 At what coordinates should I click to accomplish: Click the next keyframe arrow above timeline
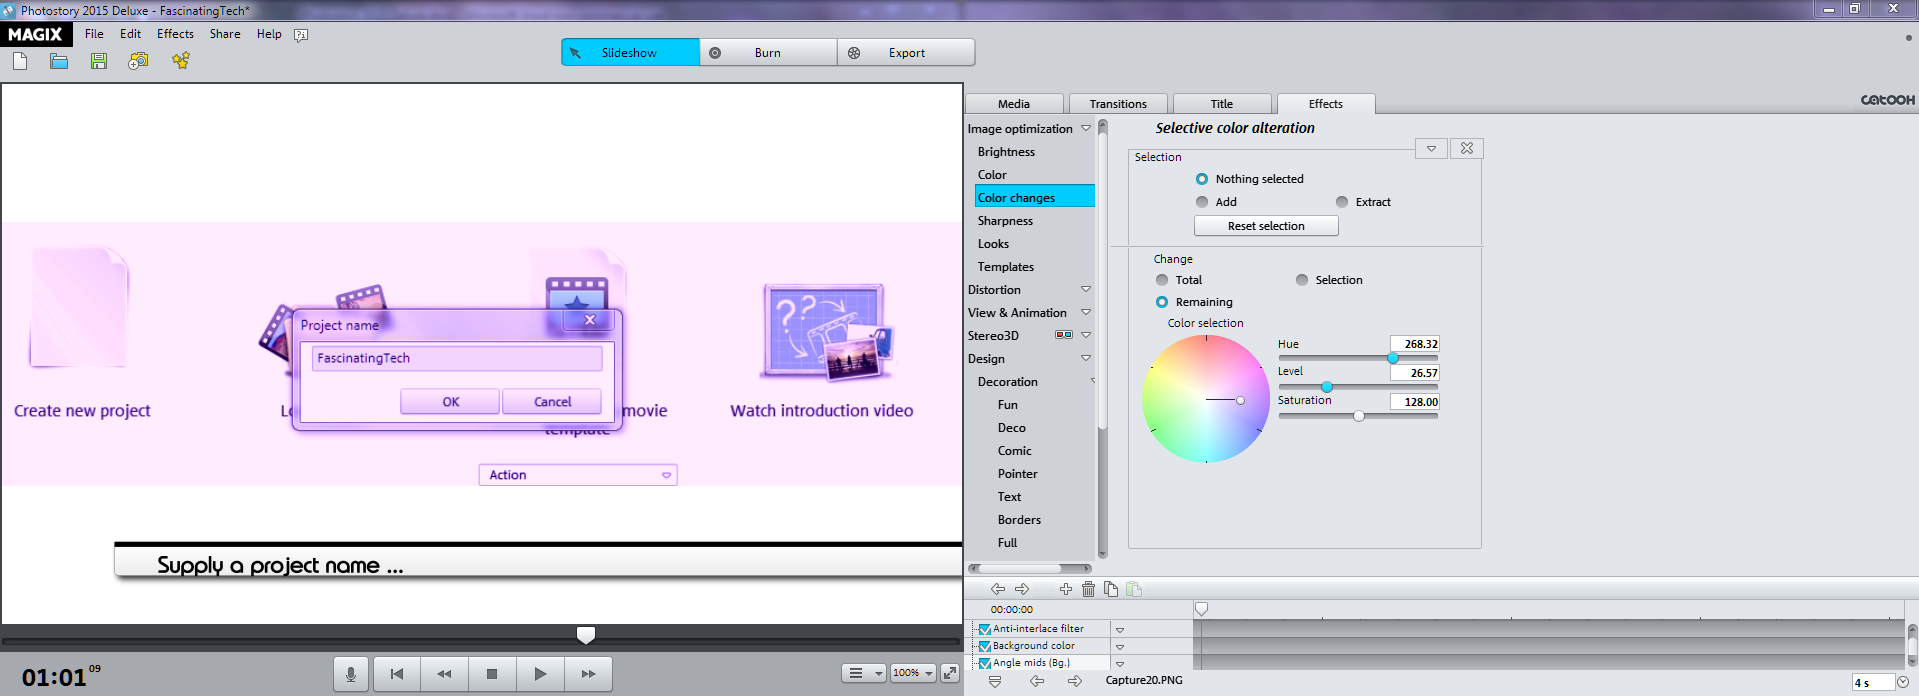tap(1022, 589)
